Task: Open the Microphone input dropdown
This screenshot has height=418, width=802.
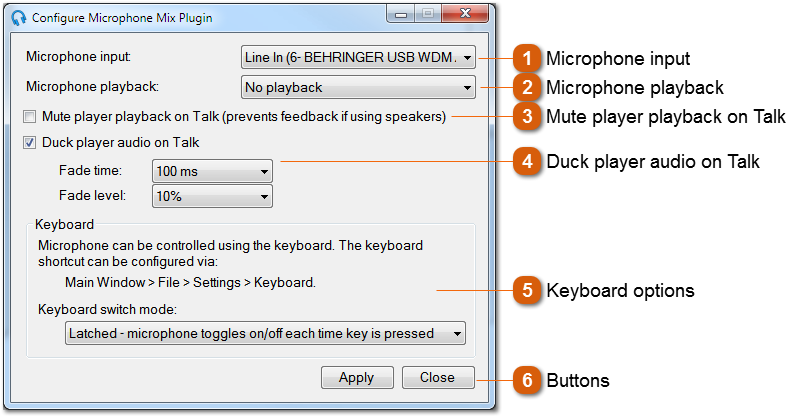Action: click(358, 57)
